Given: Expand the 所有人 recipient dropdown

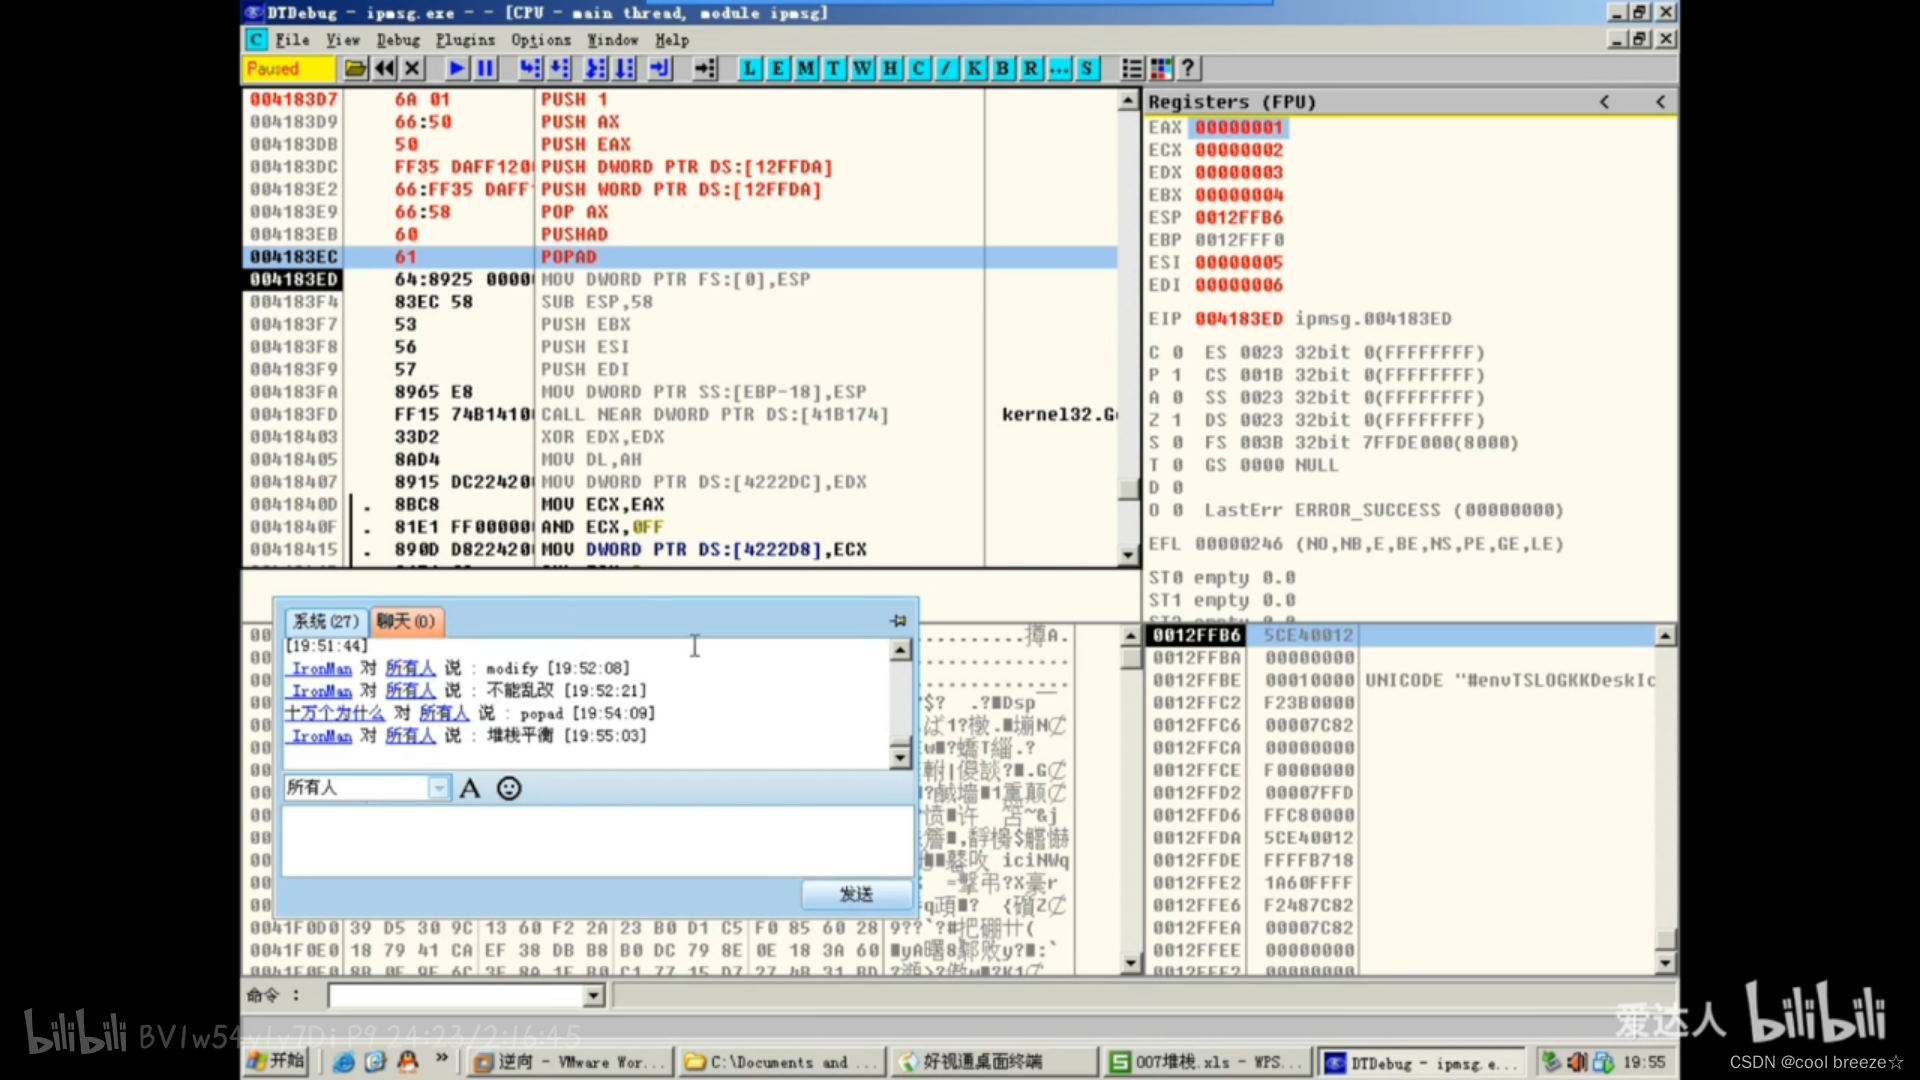Looking at the screenshot, I should [438, 789].
